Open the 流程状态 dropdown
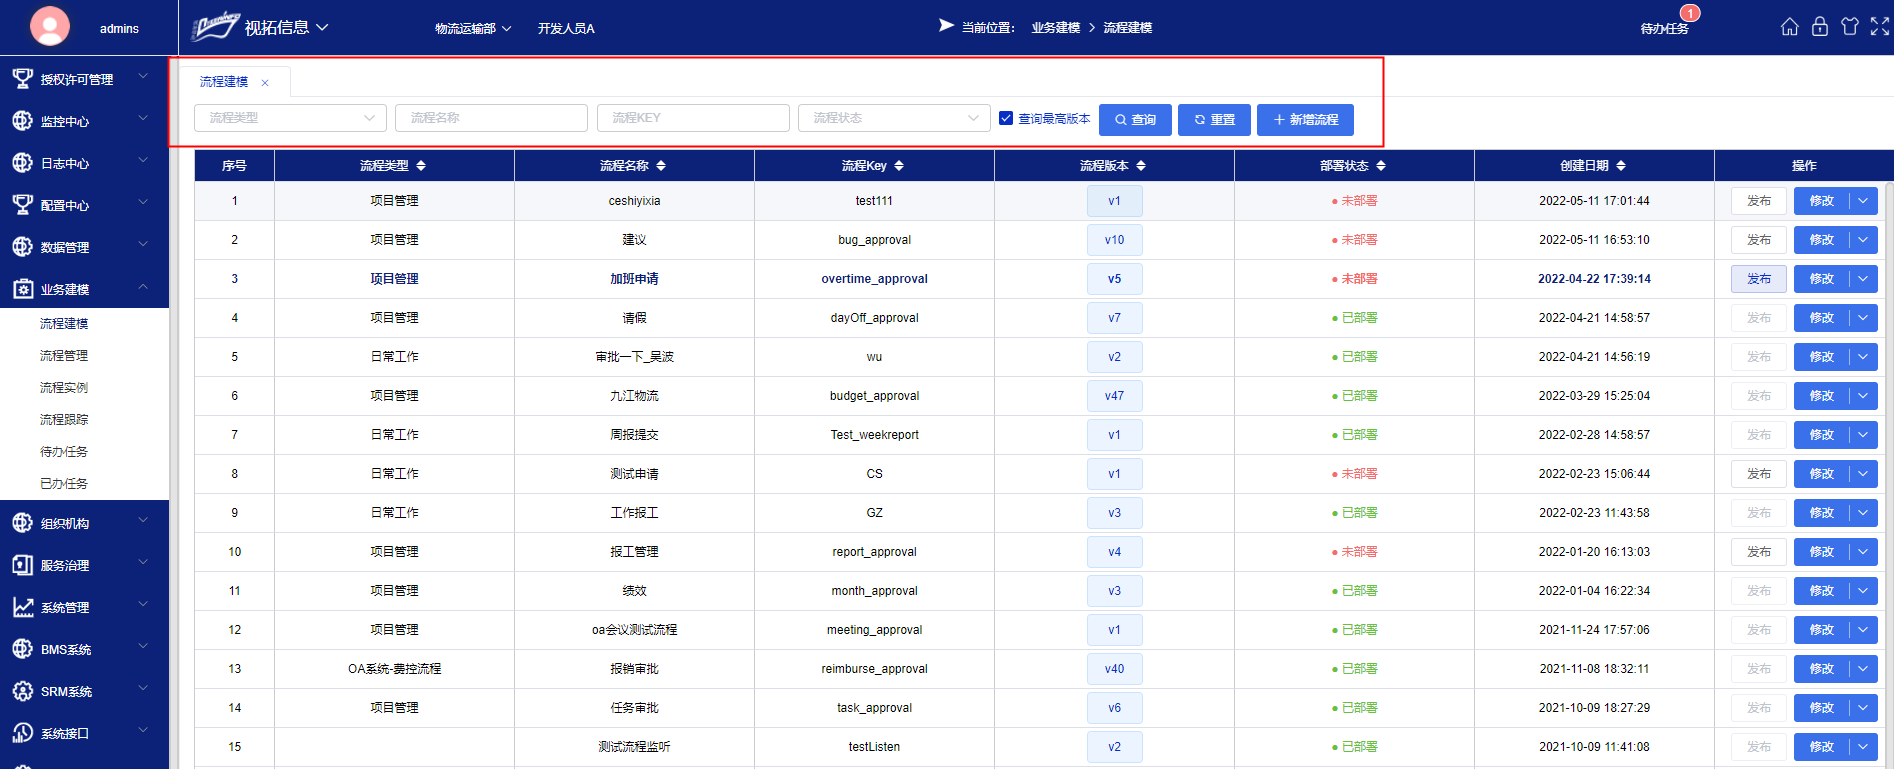1894x769 pixels. click(894, 118)
